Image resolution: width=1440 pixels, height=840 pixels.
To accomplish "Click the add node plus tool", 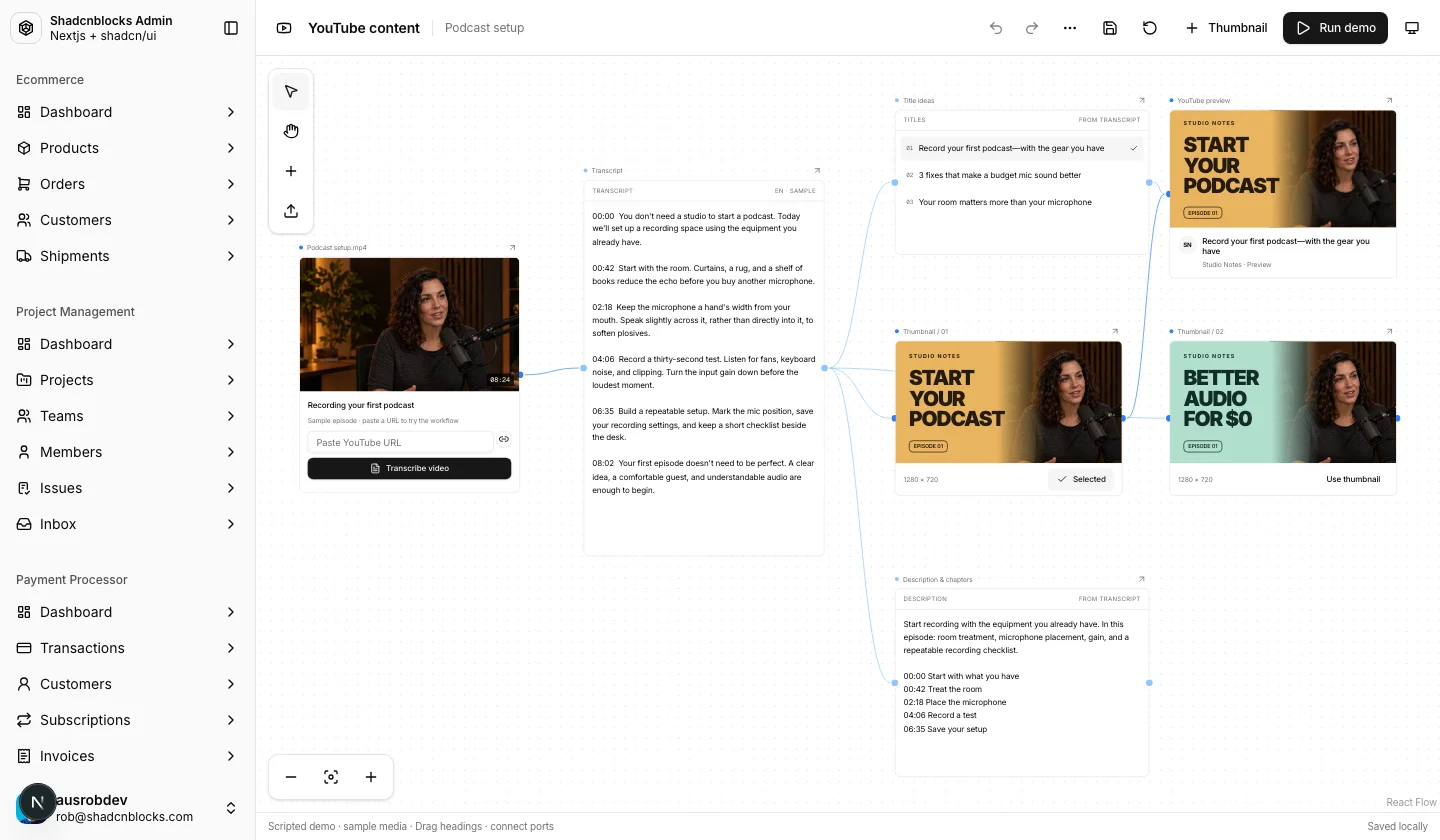I will point(291,171).
